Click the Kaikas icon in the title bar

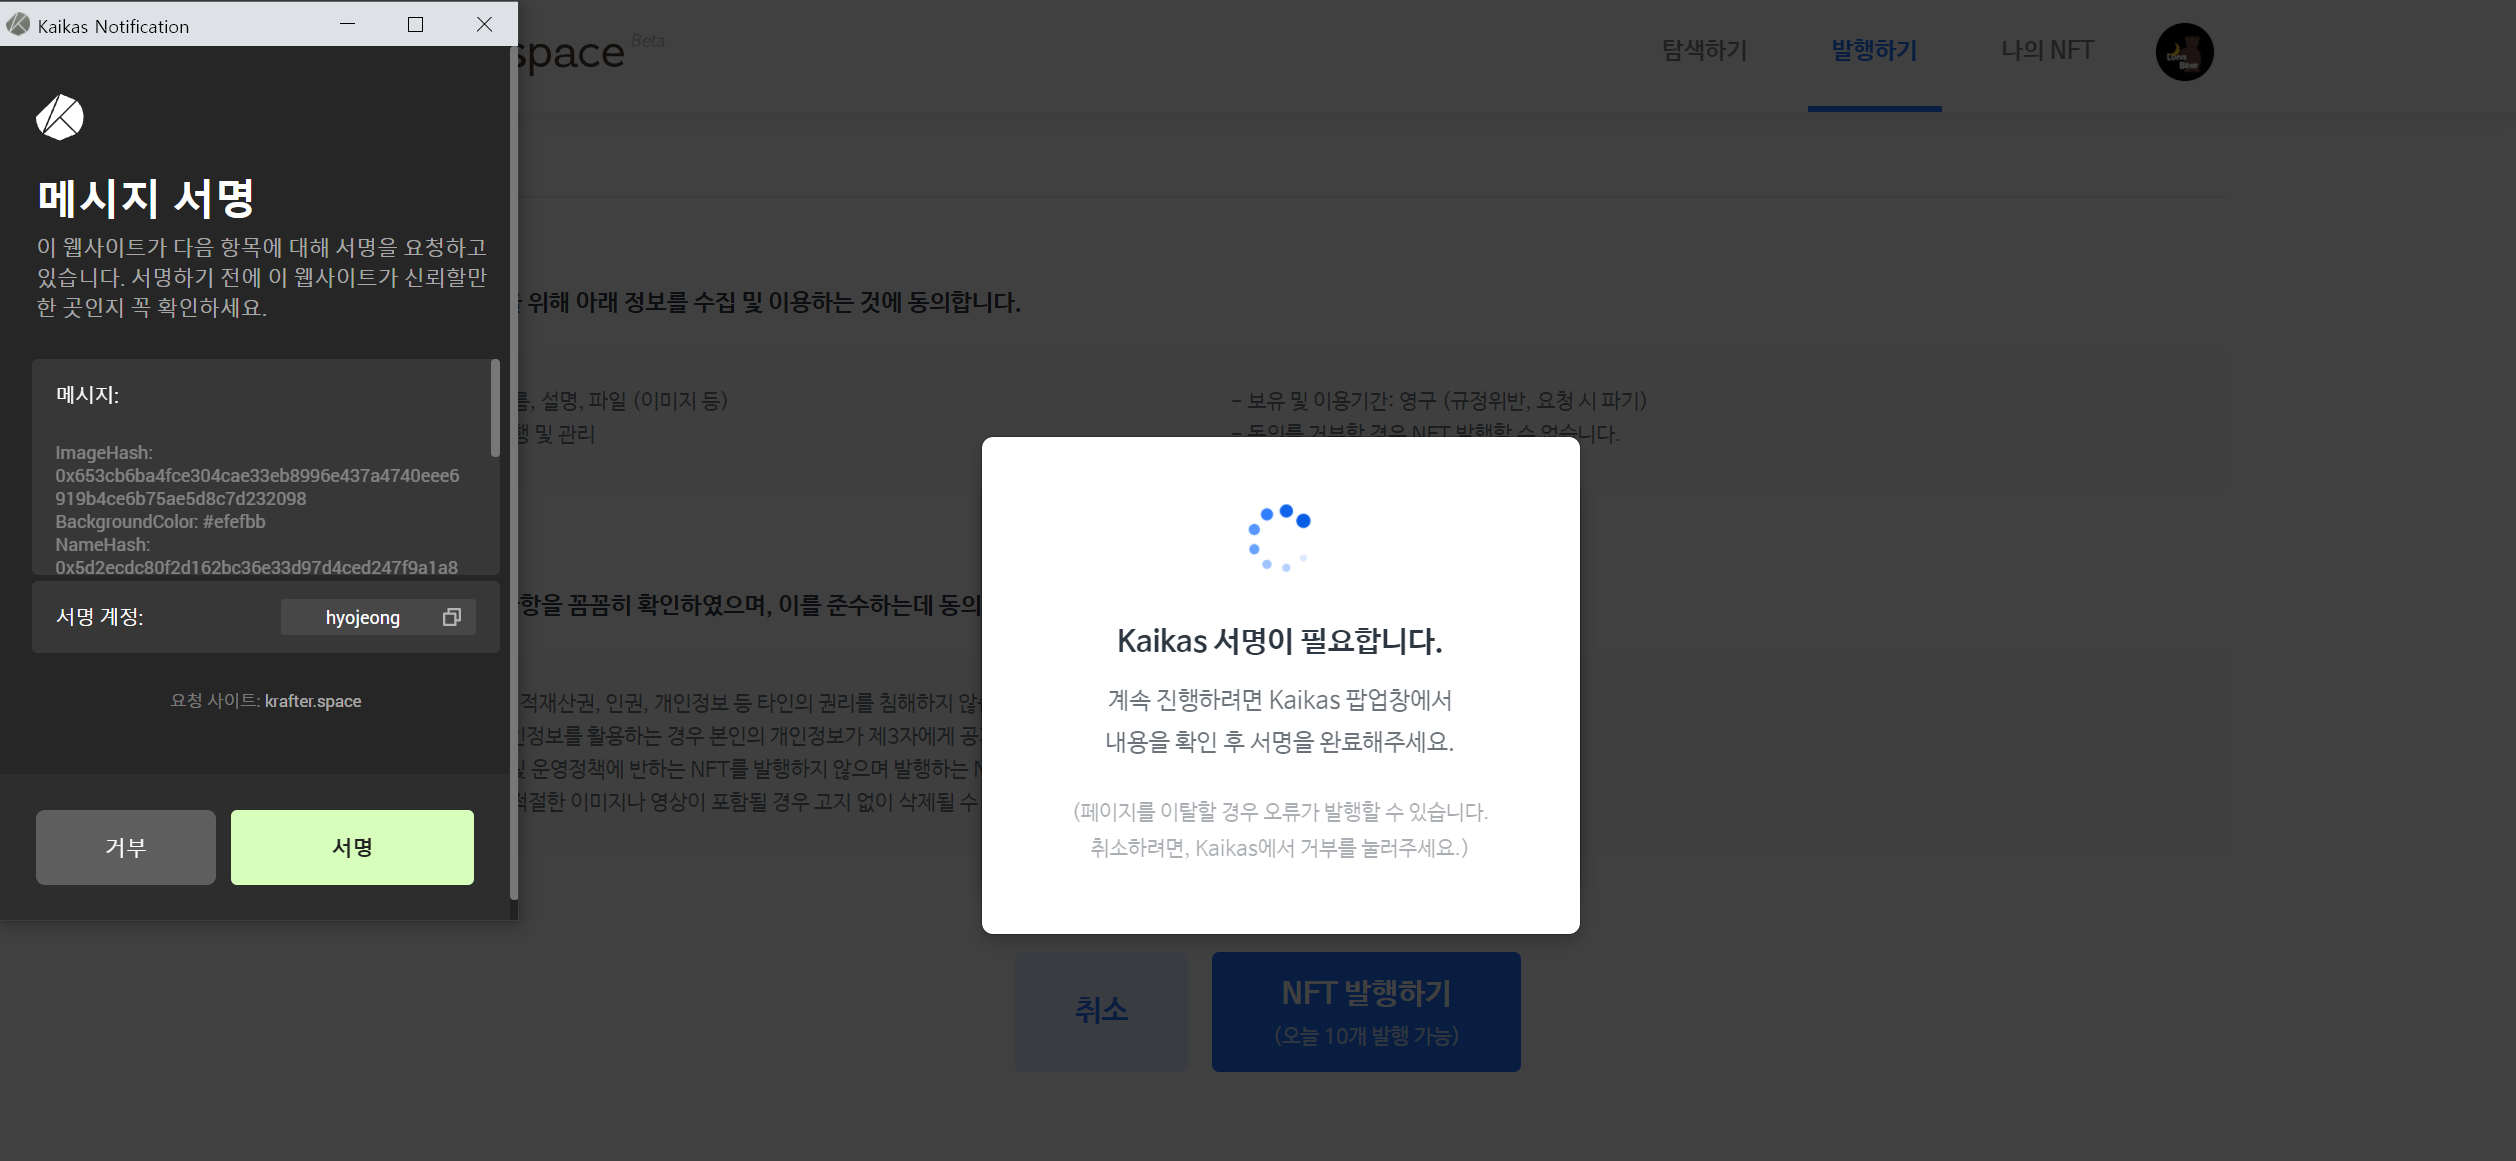click(x=18, y=25)
